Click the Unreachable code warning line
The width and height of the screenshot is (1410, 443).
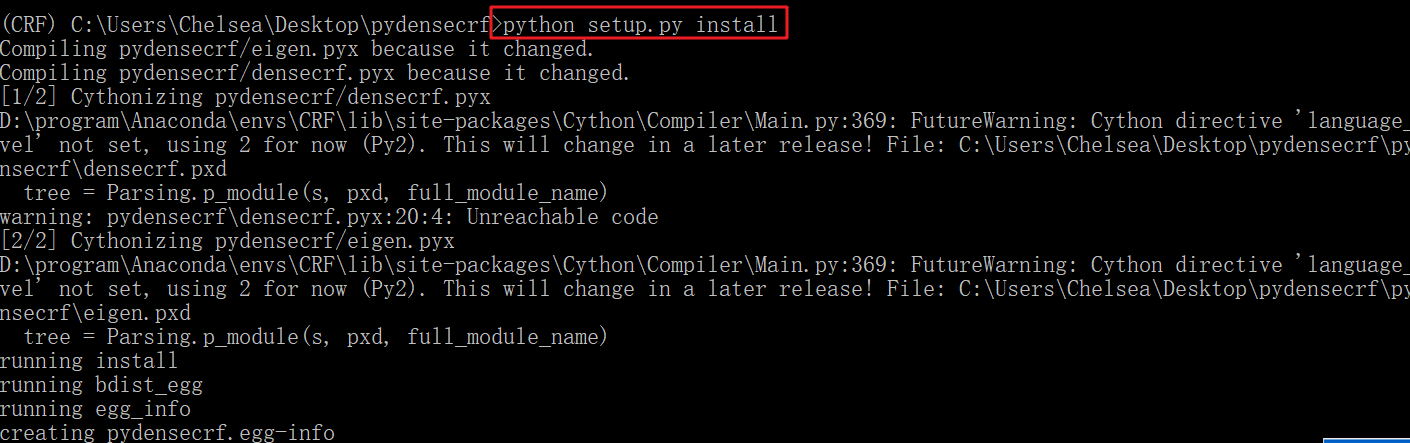pos(328,217)
